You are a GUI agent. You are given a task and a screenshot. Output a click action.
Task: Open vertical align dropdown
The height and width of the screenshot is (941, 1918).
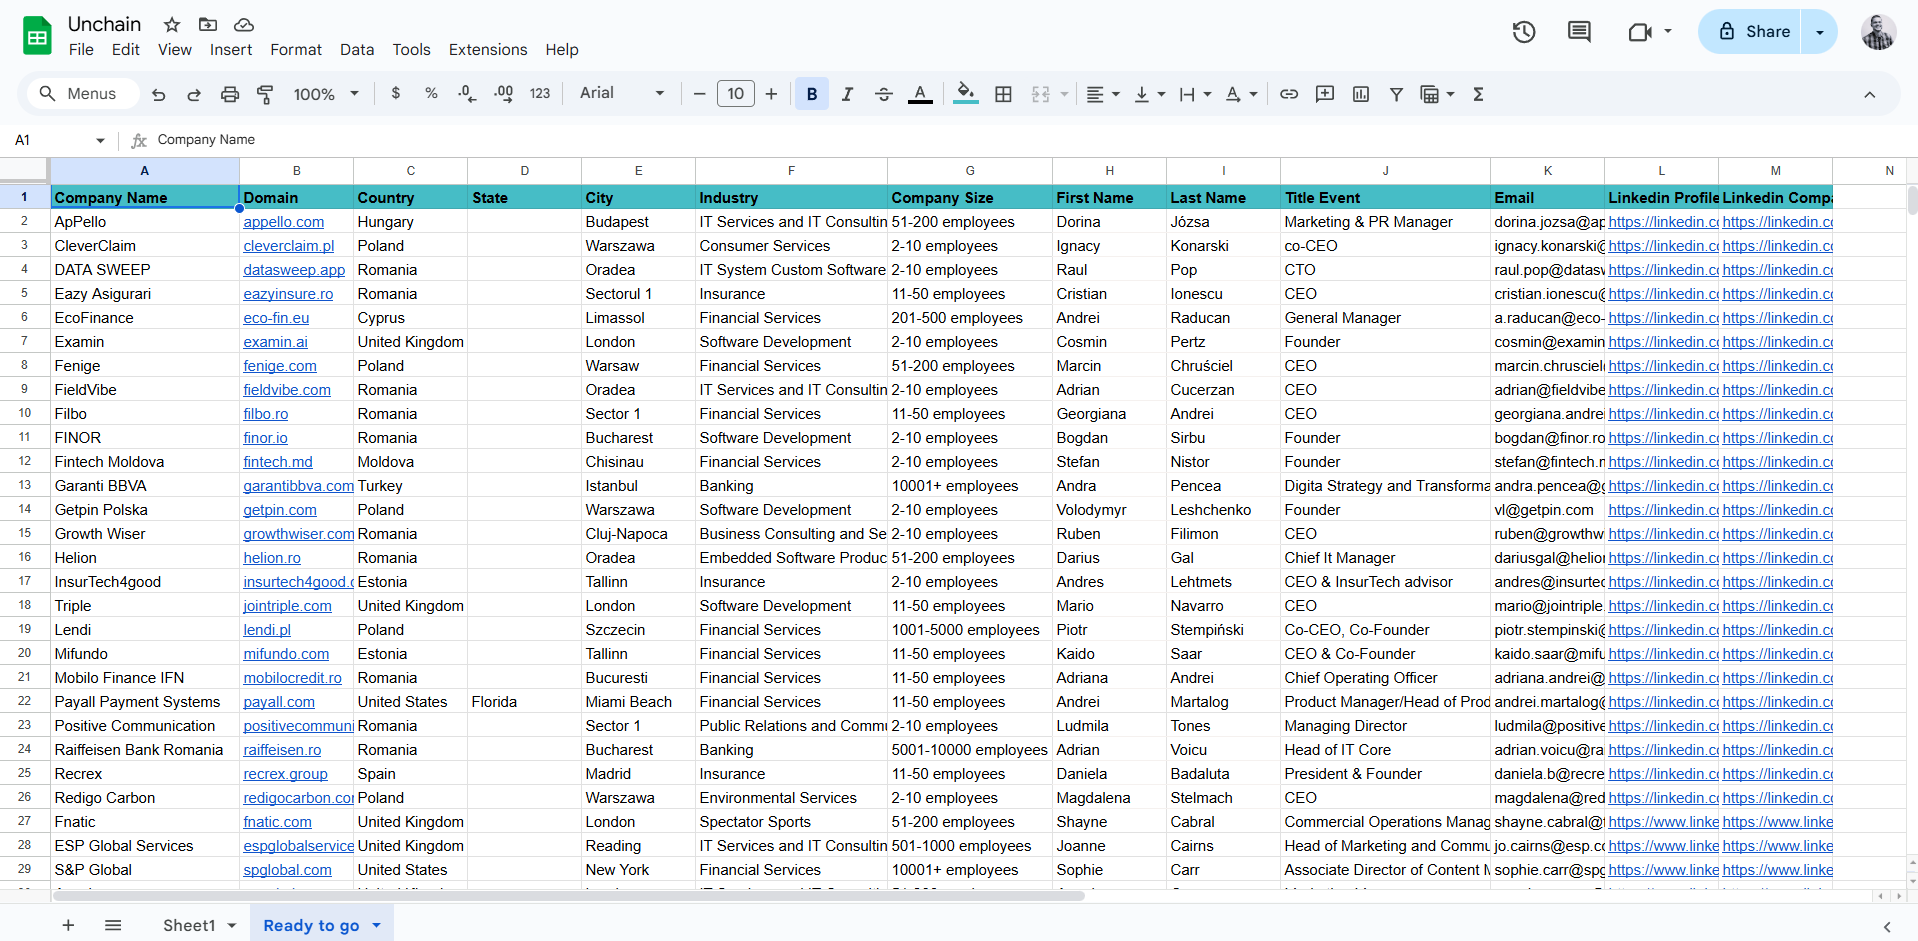[x=1150, y=94]
